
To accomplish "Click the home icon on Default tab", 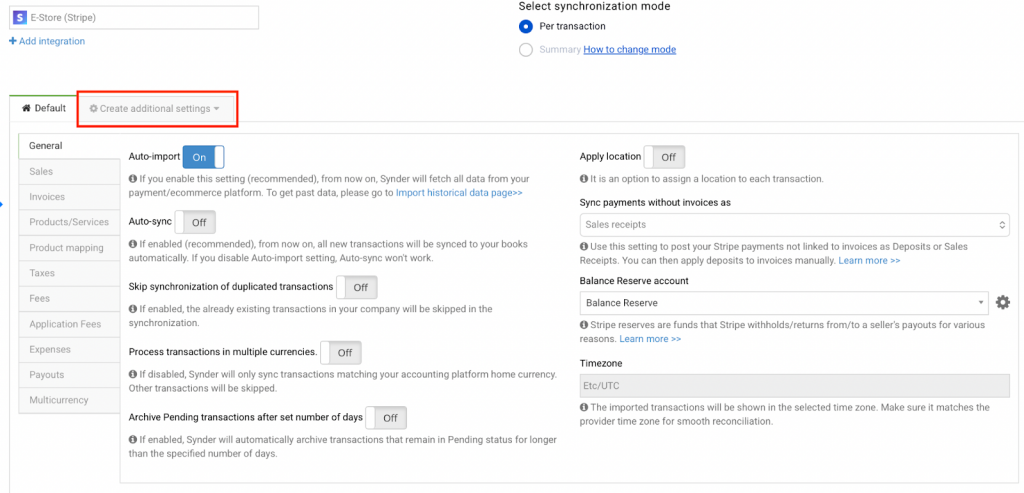I will pyautogui.click(x=26, y=108).
